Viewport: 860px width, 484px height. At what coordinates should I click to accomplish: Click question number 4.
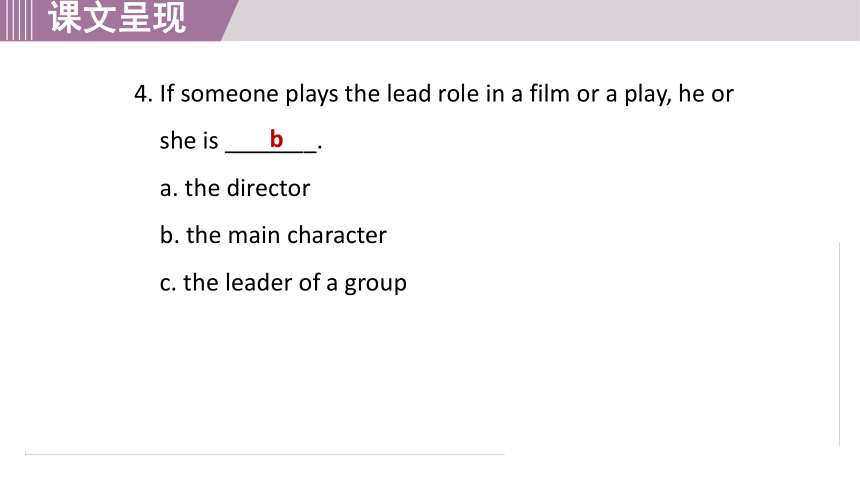coord(143,94)
